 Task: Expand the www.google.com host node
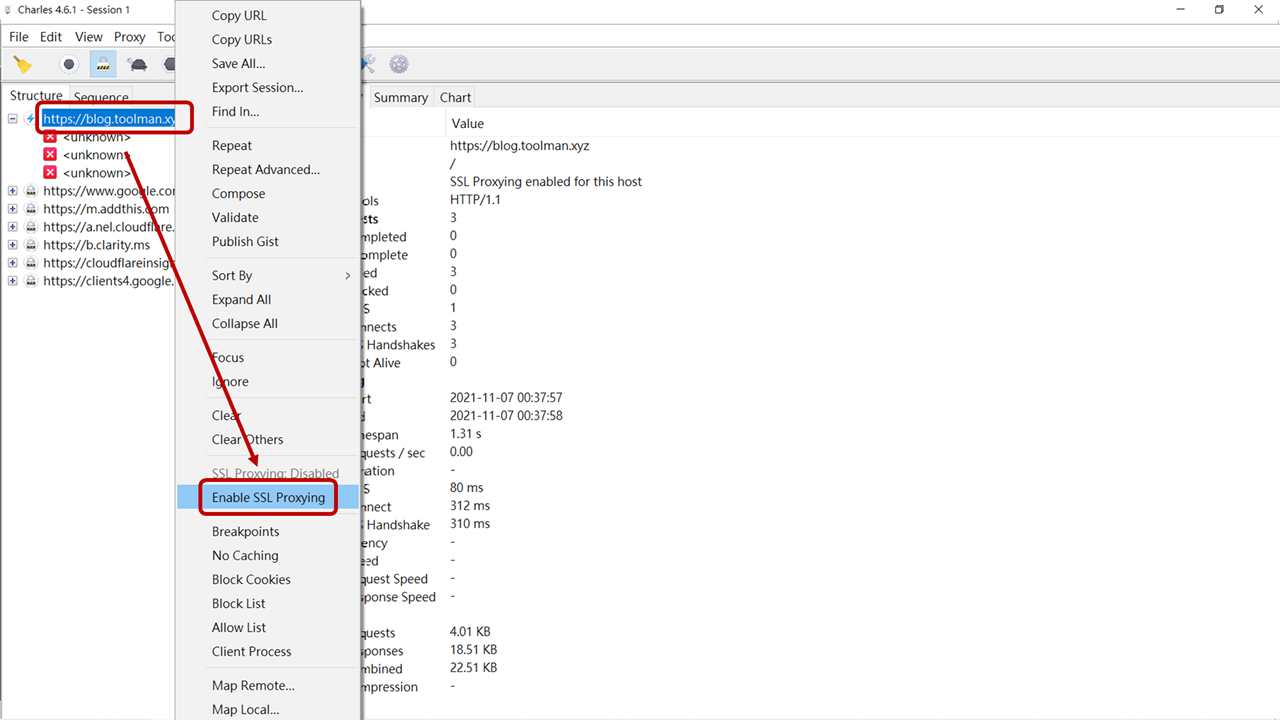(x=13, y=191)
